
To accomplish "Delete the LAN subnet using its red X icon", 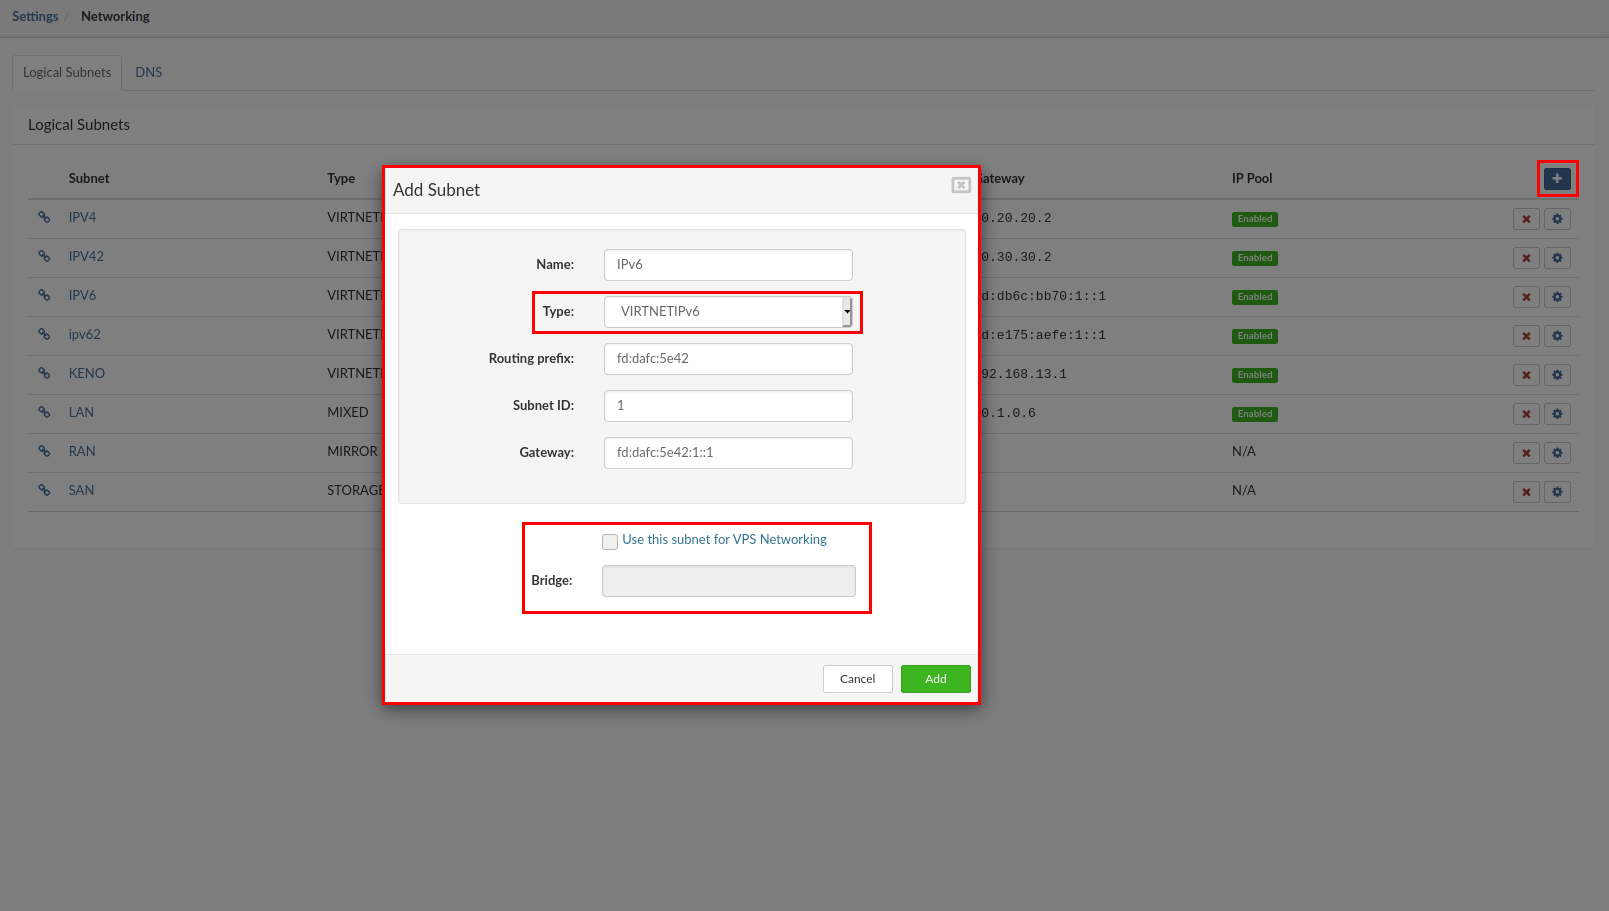I will (1527, 413).
